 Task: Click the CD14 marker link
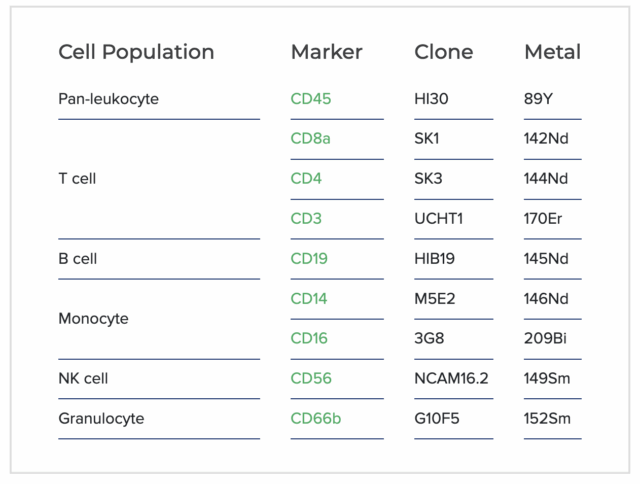(309, 299)
